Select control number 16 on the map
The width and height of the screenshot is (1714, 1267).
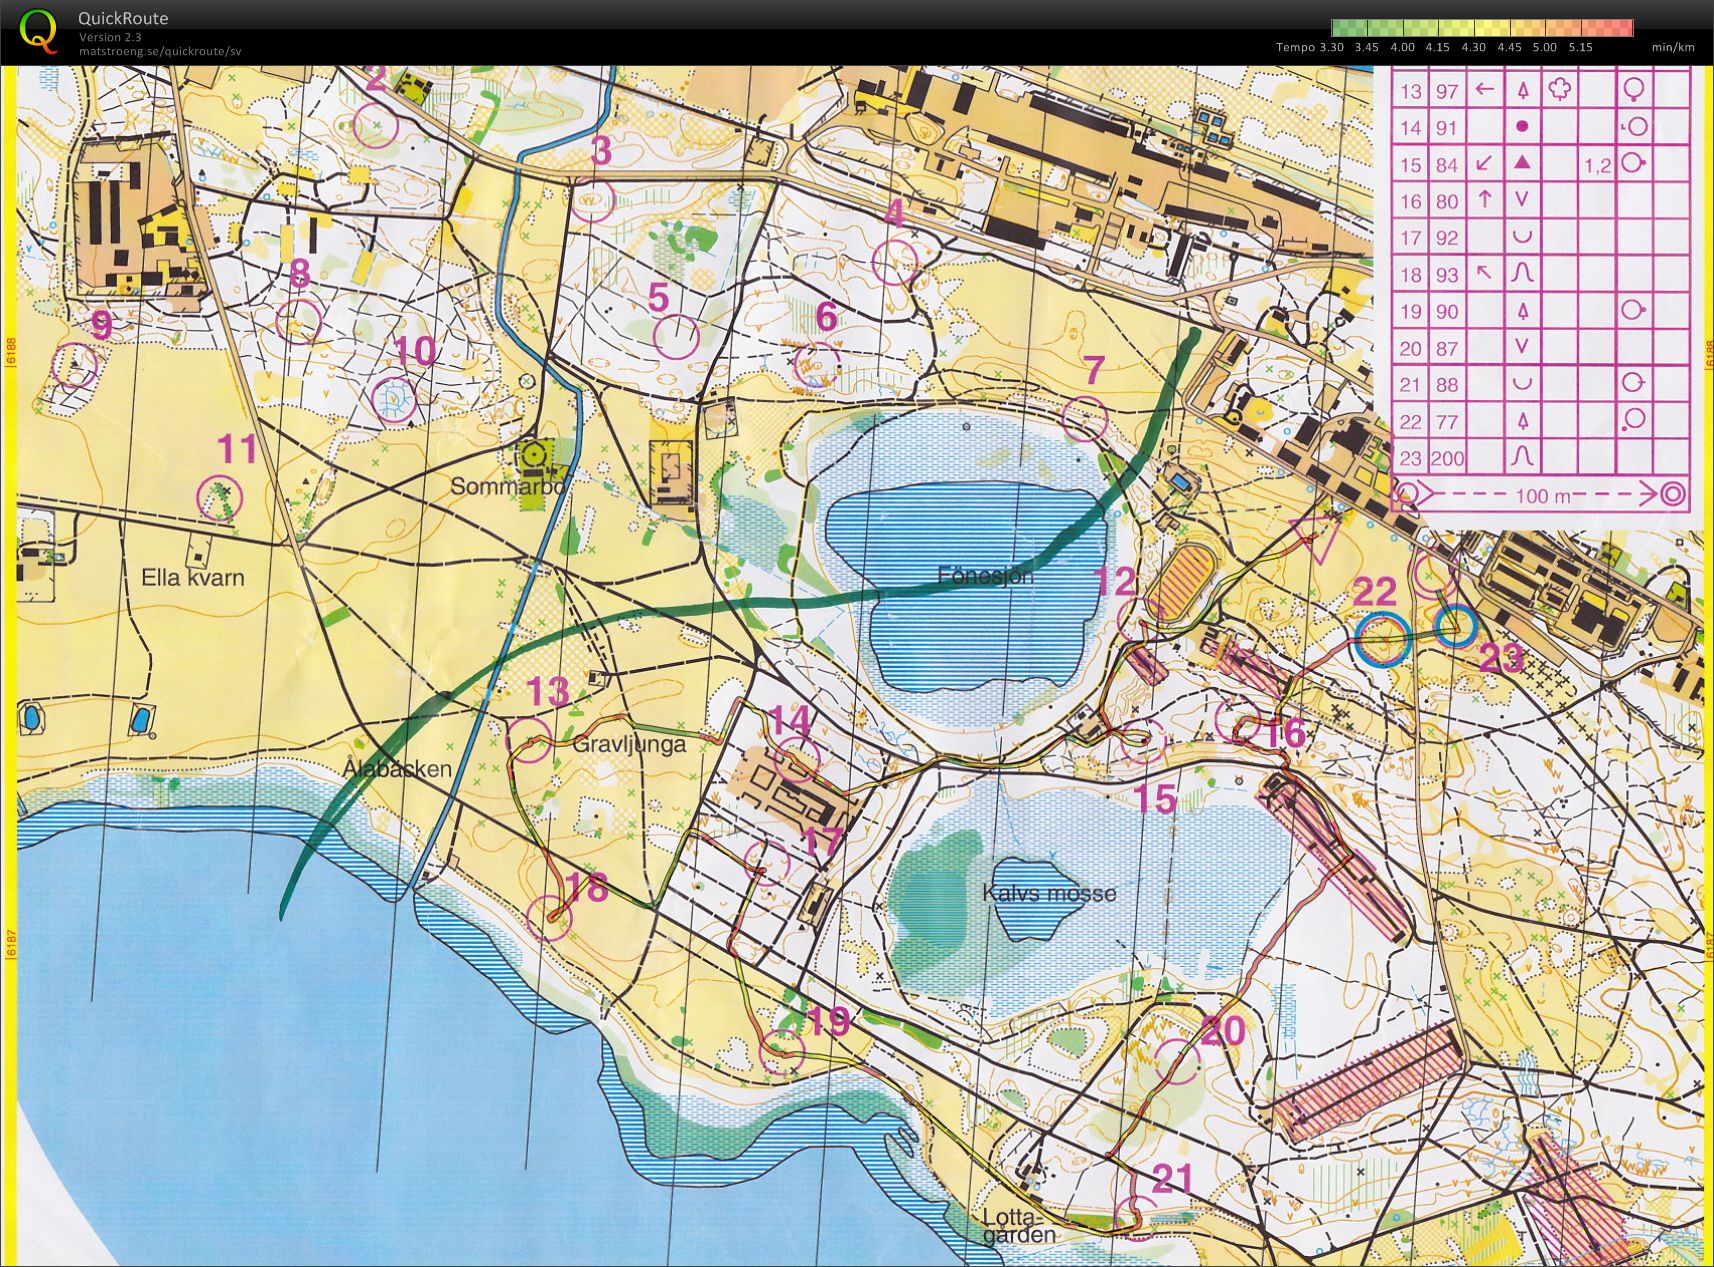click(x=1286, y=732)
